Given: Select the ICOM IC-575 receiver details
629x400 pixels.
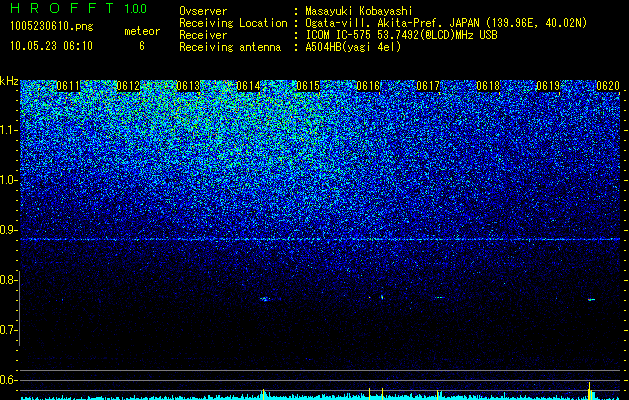Looking at the screenshot, I should (x=401, y=35).
